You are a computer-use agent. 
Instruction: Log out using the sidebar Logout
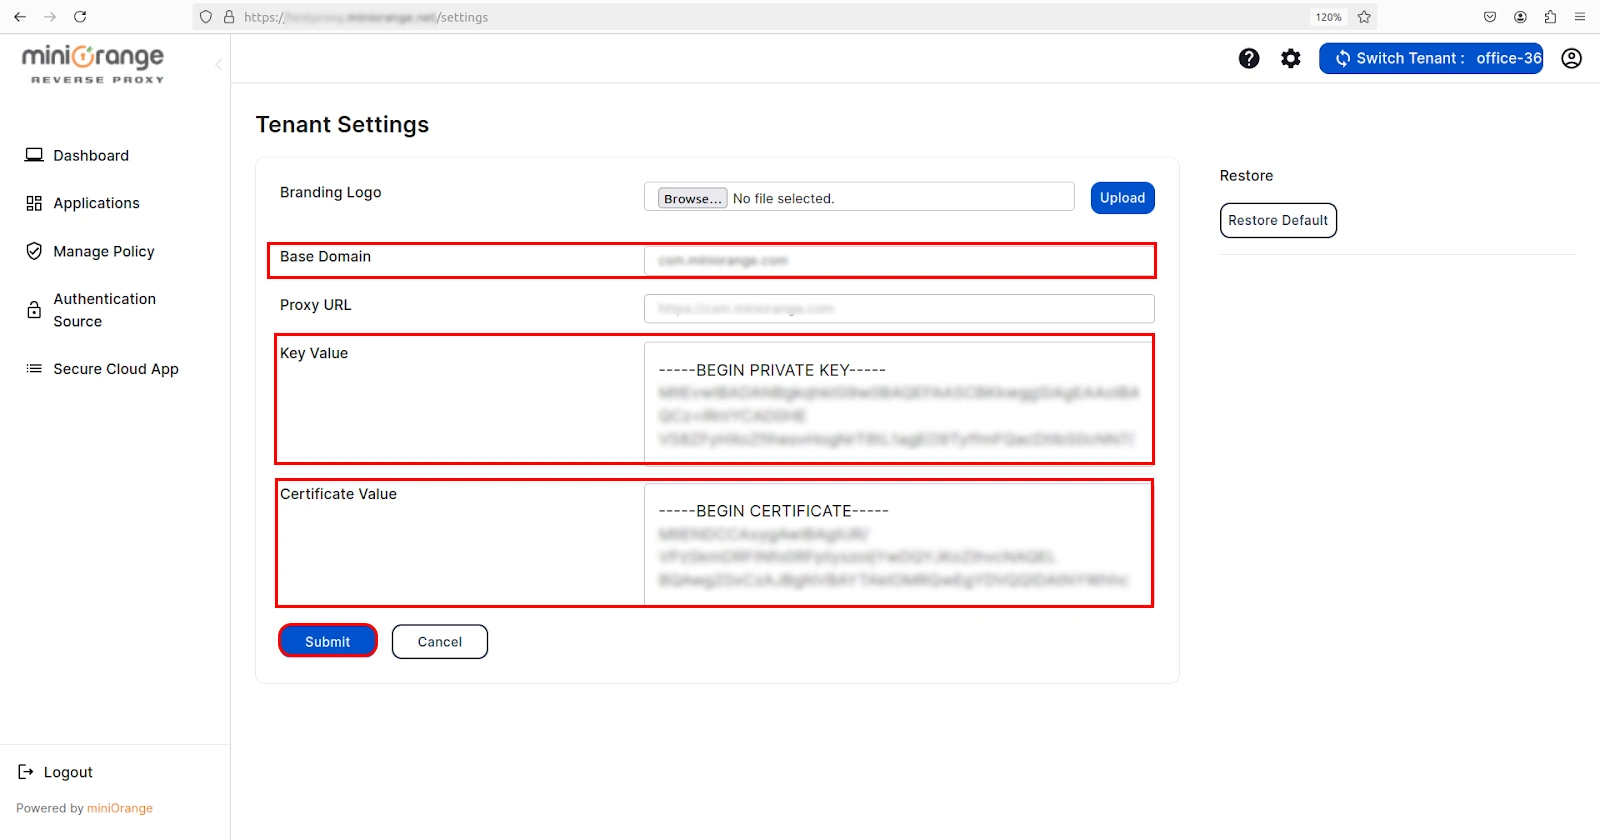tap(68, 772)
